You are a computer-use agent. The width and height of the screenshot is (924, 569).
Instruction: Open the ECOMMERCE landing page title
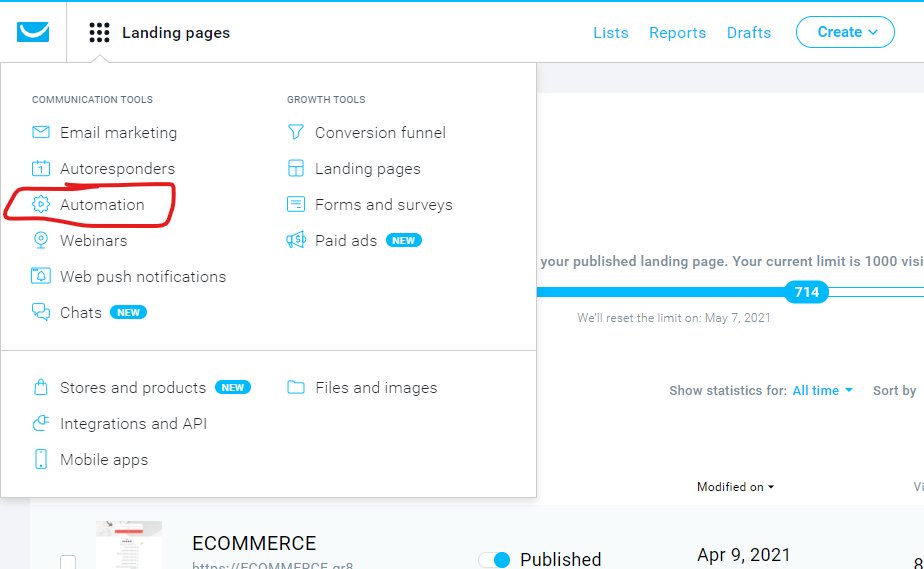click(254, 542)
